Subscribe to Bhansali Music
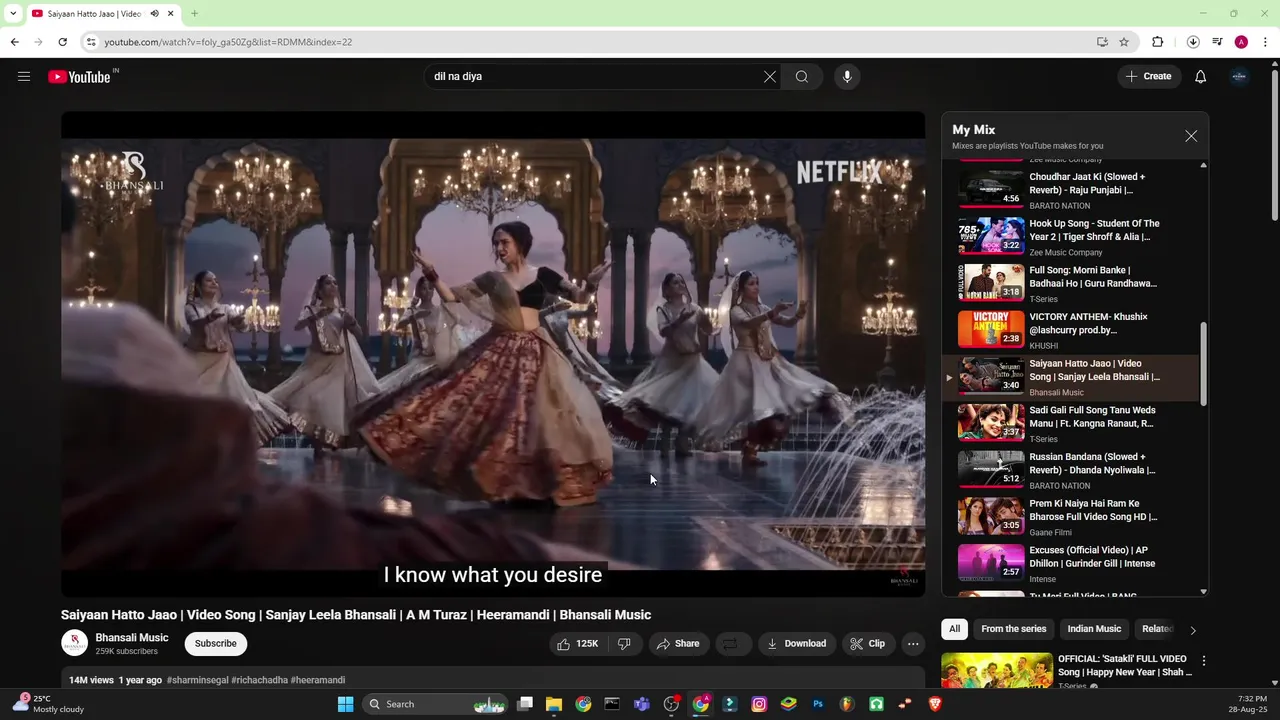The width and height of the screenshot is (1280, 720). click(216, 644)
